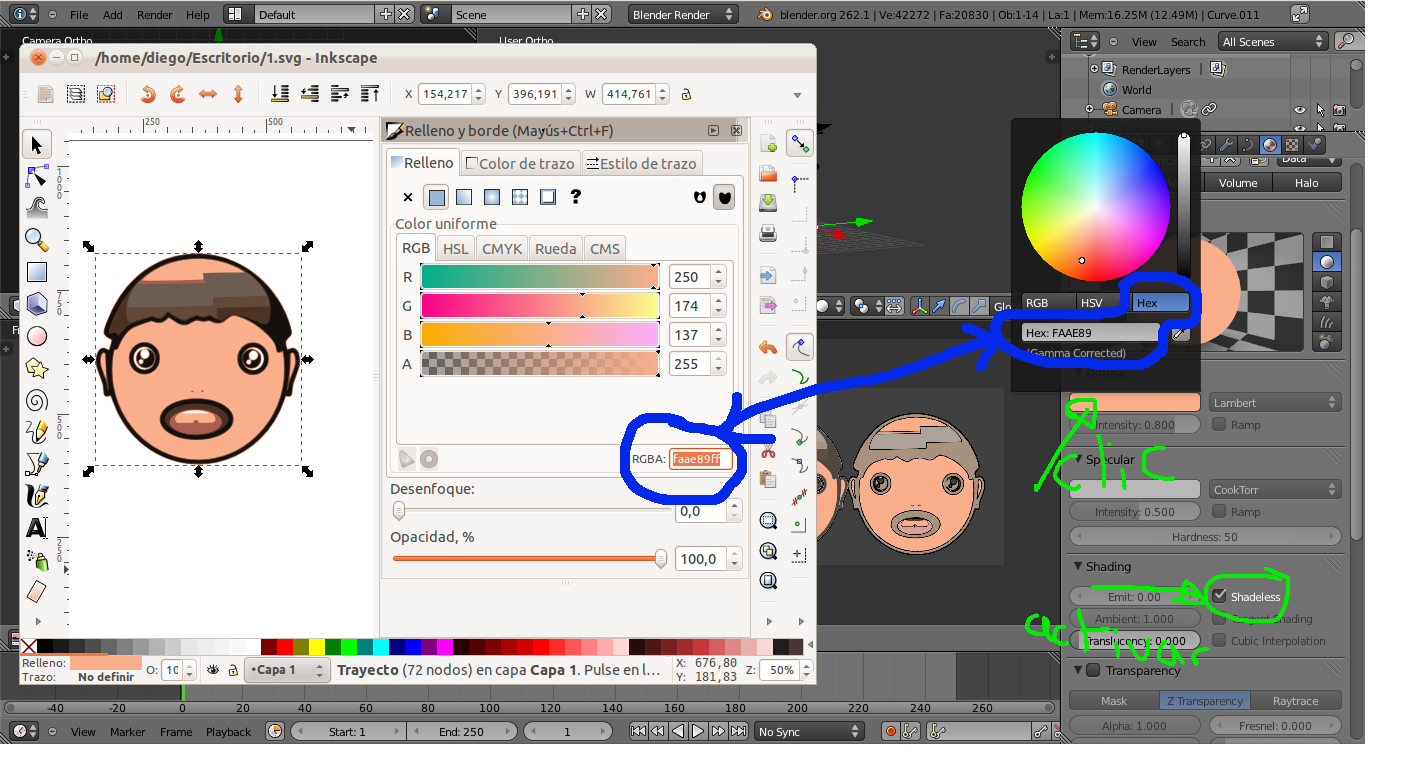This screenshot has width=1408, height=768.
Task: Click the RGBA hex input field
Action: coord(701,459)
